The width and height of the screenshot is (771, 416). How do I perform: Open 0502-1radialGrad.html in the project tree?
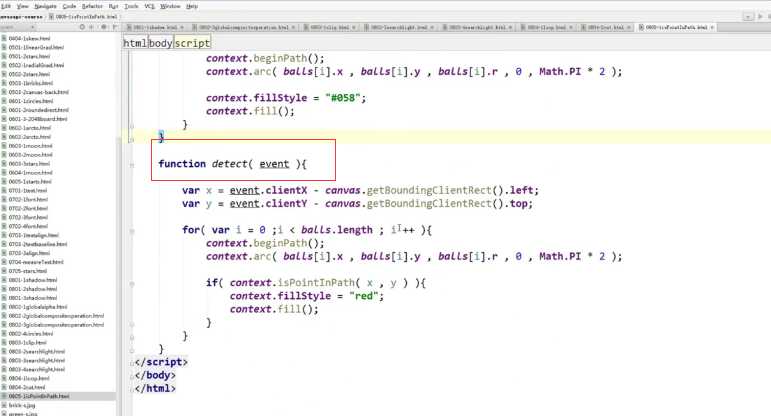pos(36,65)
